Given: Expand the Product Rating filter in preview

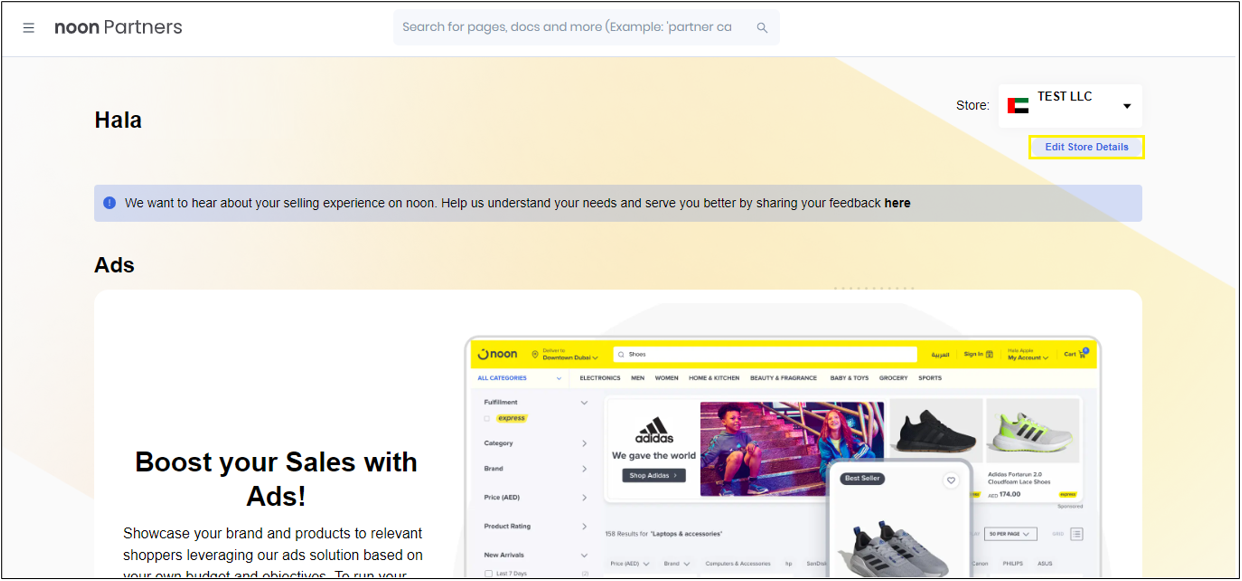Looking at the screenshot, I should (585, 526).
